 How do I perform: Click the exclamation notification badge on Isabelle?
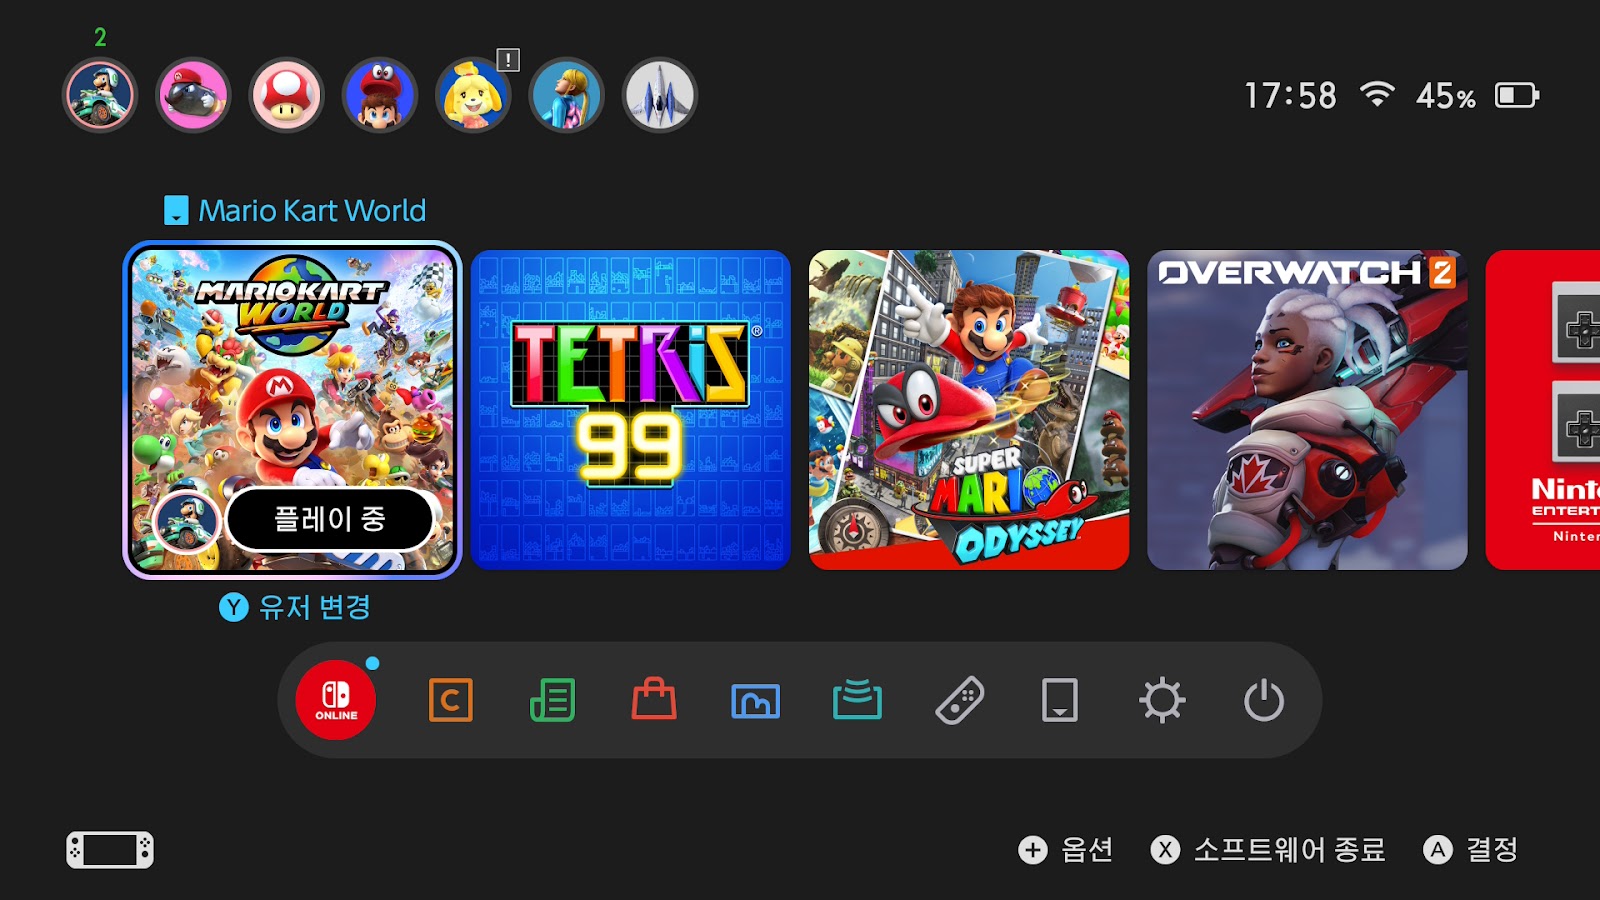[x=508, y=60]
